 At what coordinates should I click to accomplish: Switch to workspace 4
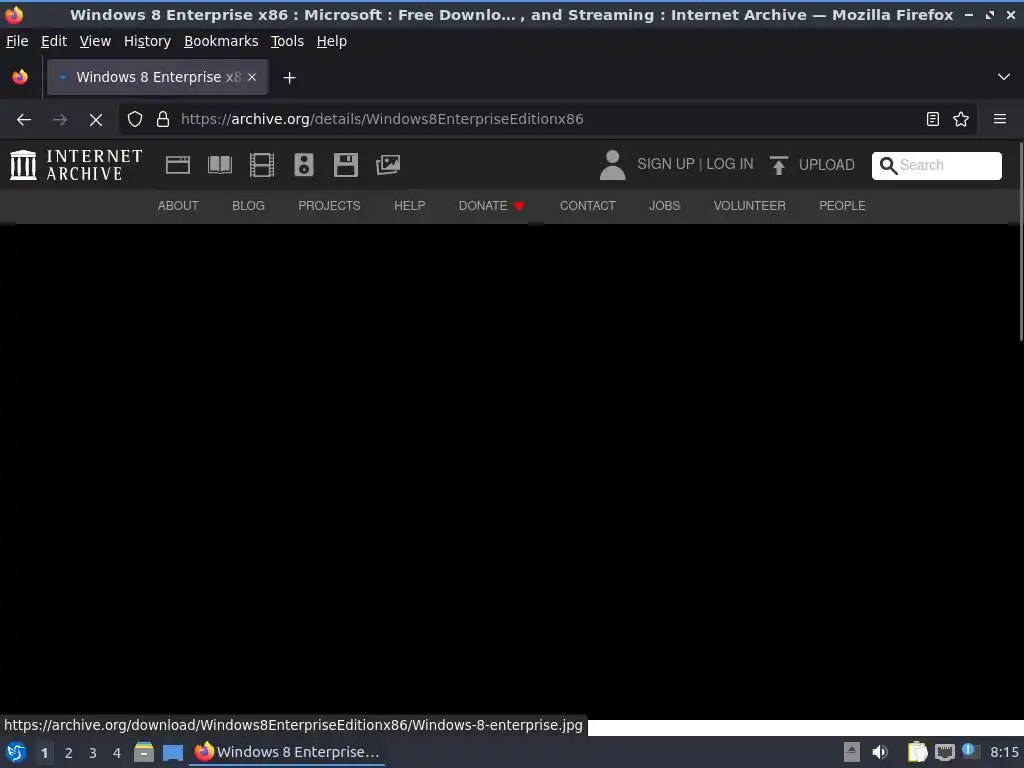[x=117, y=753]
